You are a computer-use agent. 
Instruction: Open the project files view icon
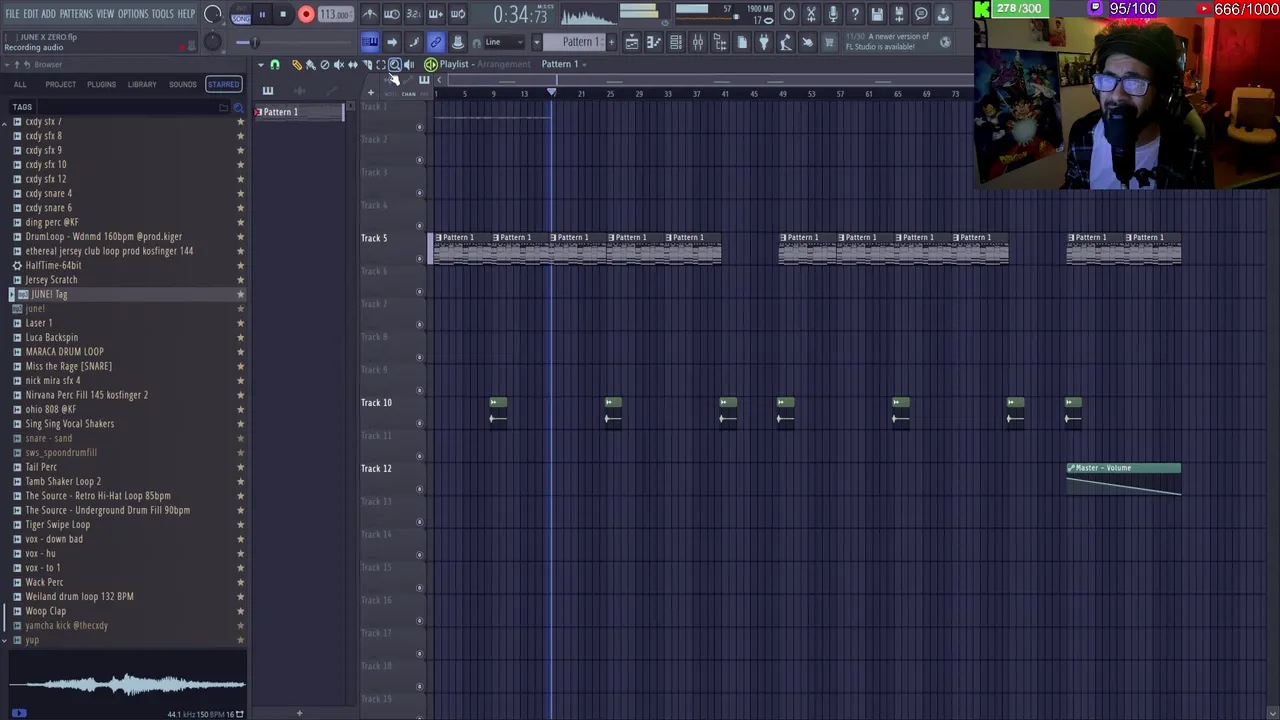coord(742,42)
